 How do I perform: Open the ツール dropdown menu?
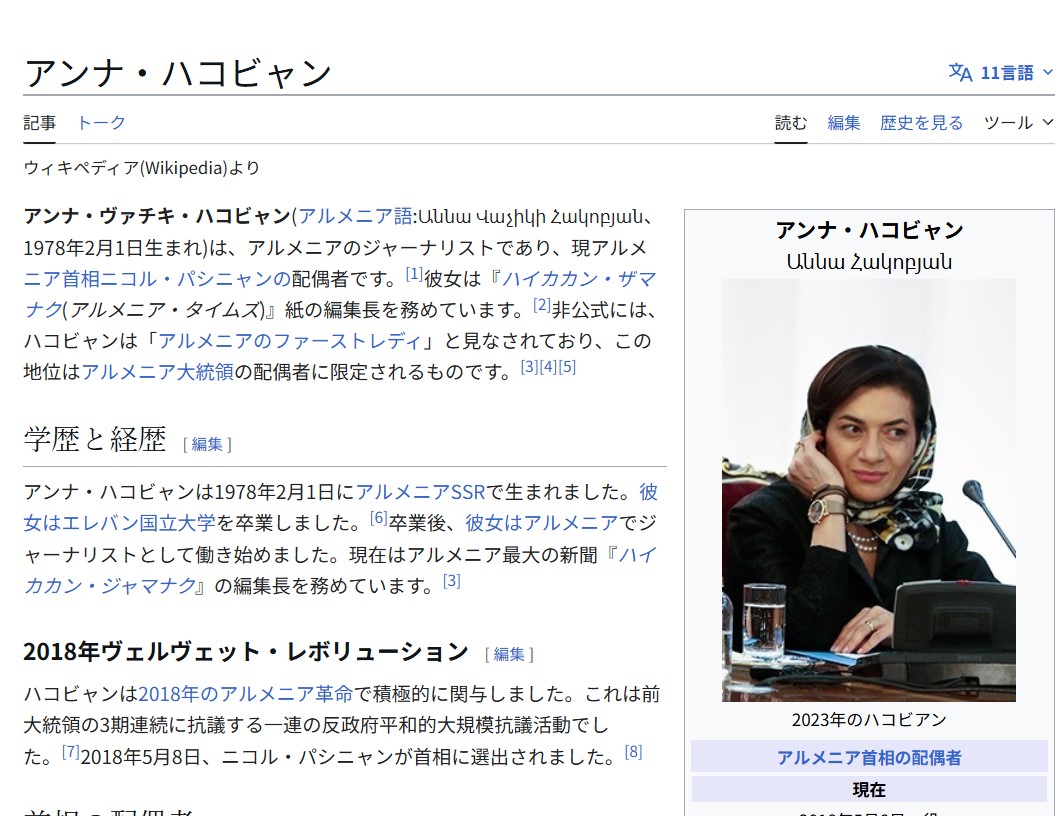pos(1018,122)
